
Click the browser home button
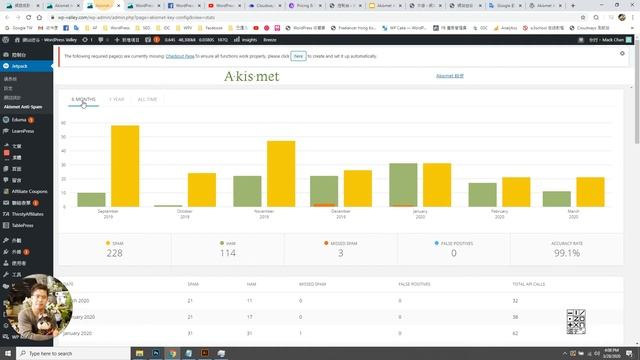[39, 18]
